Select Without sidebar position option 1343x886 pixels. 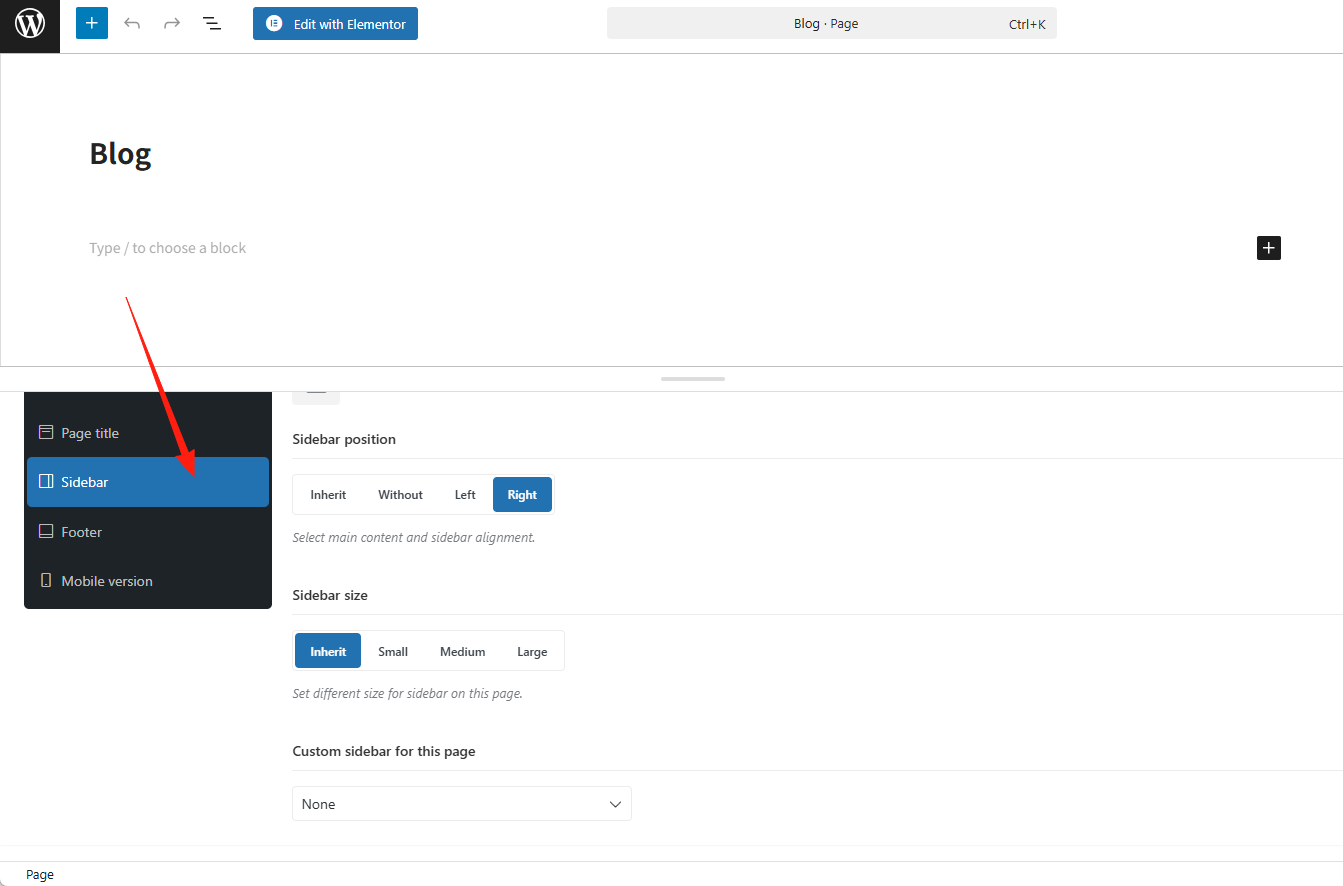coord(400,495)
